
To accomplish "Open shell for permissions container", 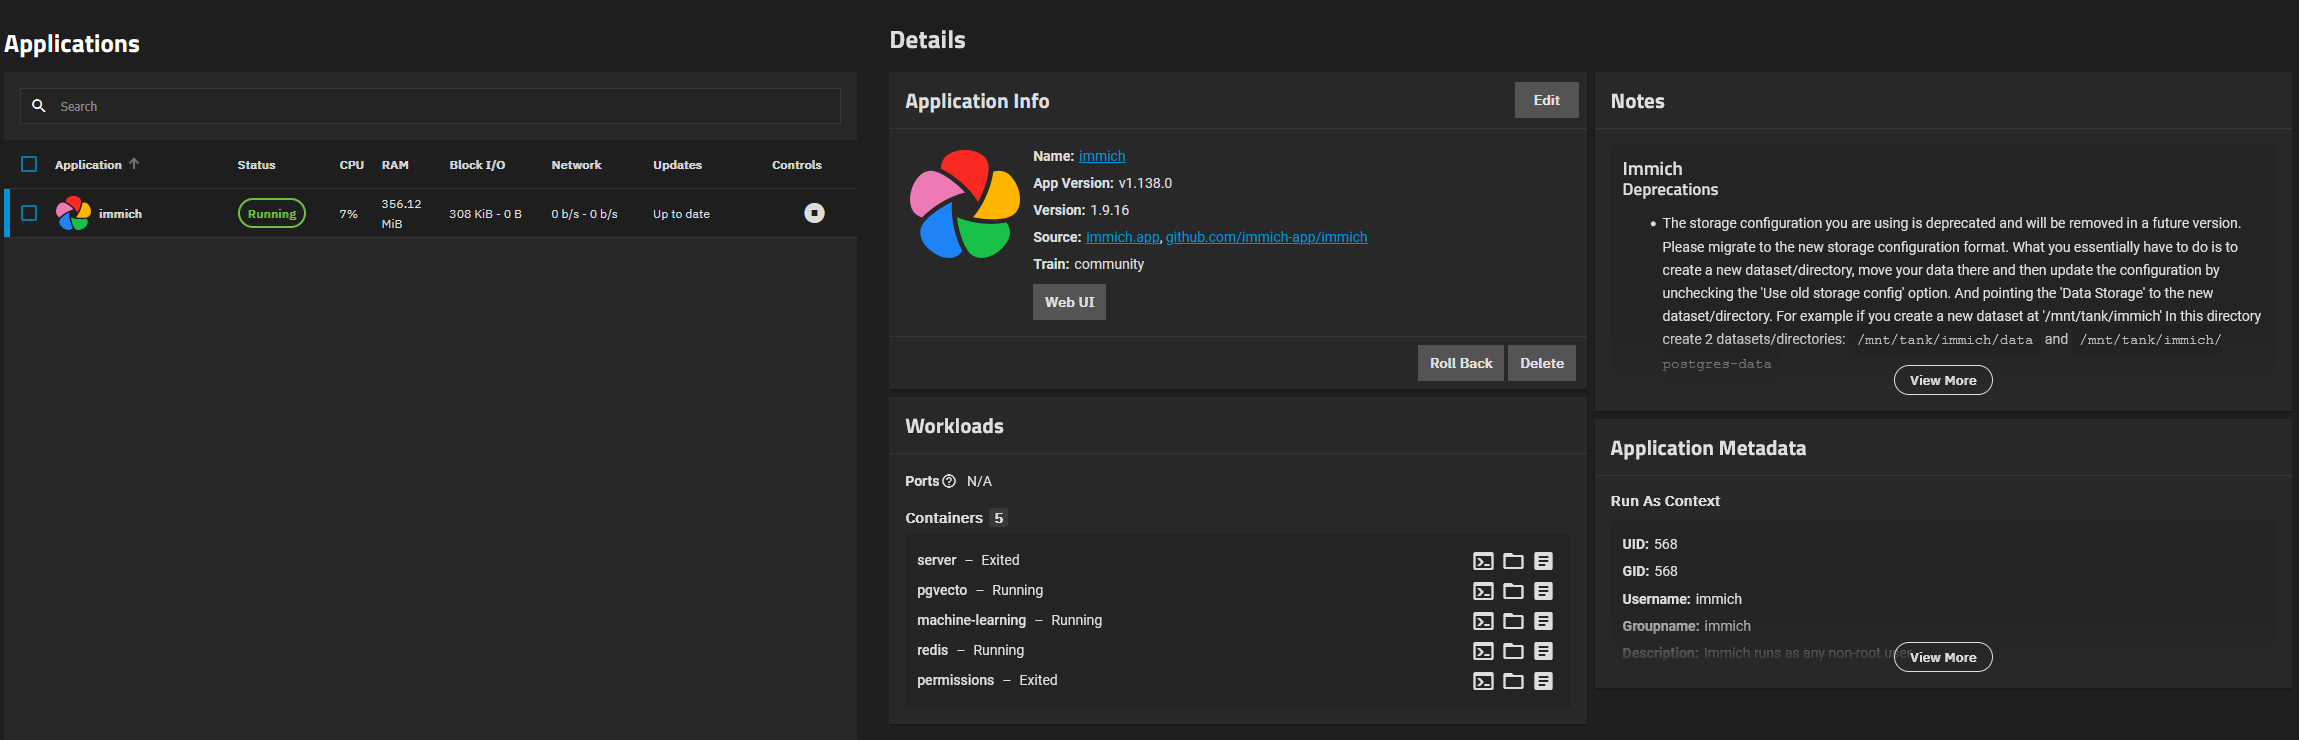I will pyautogui.click(x=1483, y=681).
